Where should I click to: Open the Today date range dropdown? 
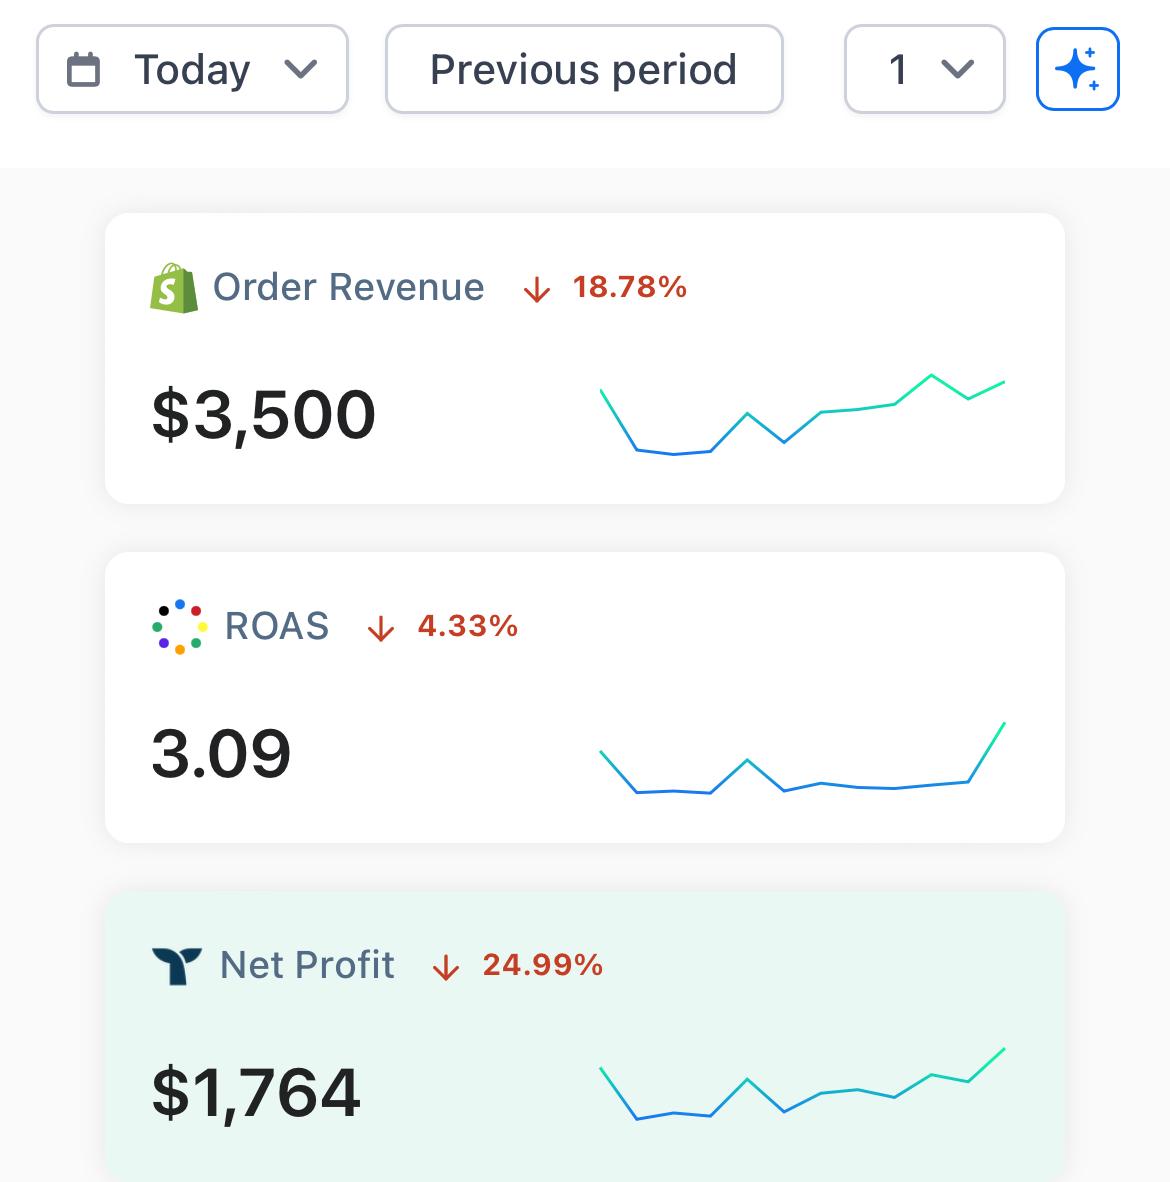[192, 69]
